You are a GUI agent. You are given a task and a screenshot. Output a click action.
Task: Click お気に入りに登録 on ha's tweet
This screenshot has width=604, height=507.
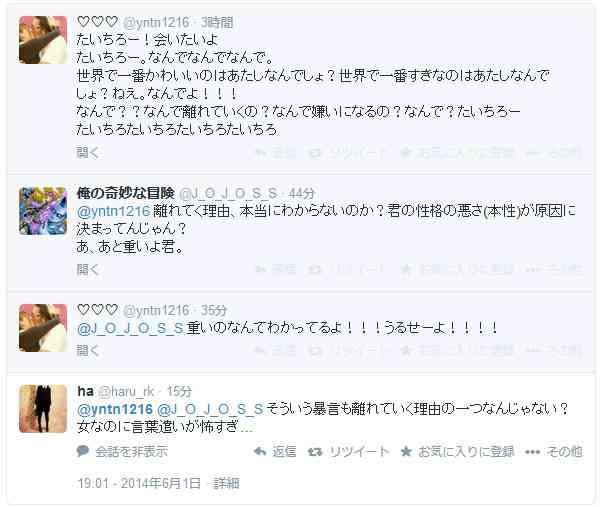[466, 452]
